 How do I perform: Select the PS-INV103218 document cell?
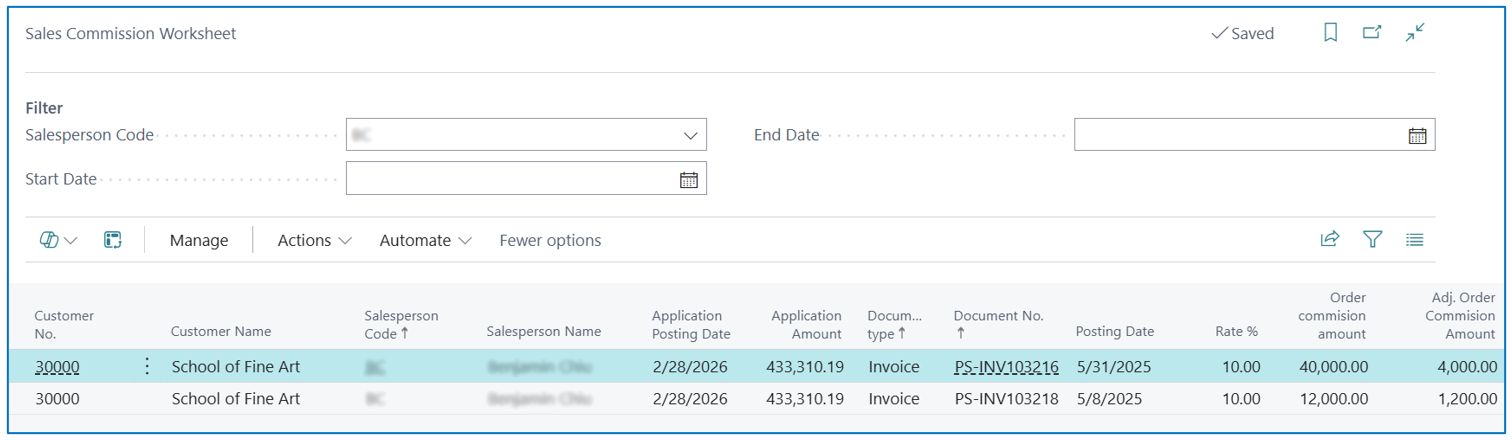(x=1006, y=399)
